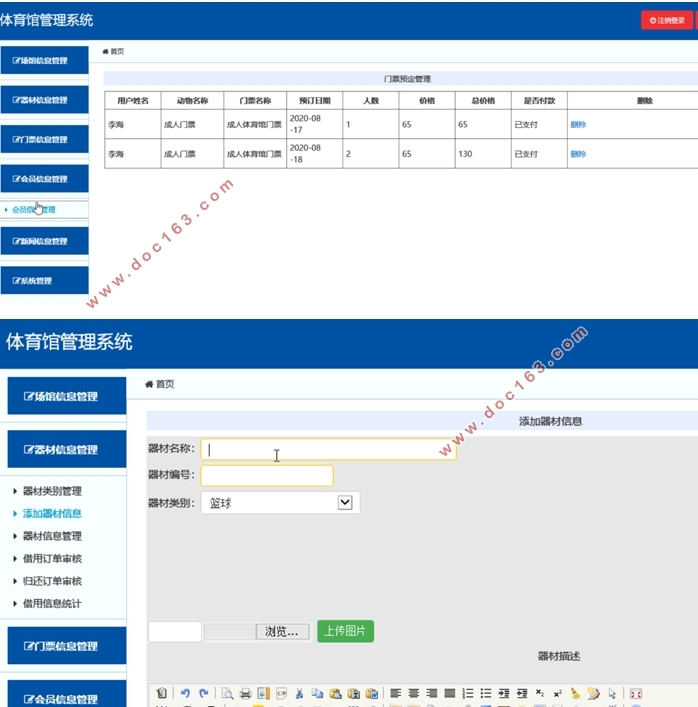Delete the booking dated 2020-08-18

click(x=578, y=154)
